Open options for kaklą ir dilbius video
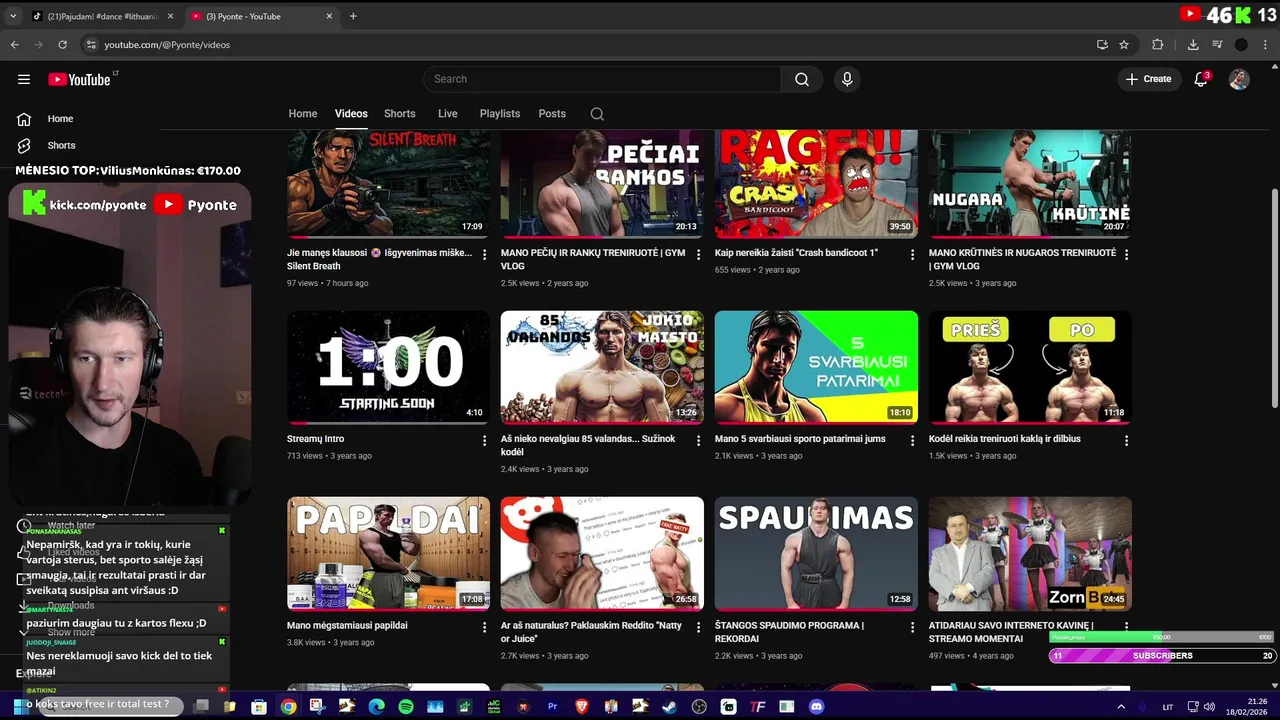The image size is (1280, 720). click(x=1126, y=440)
